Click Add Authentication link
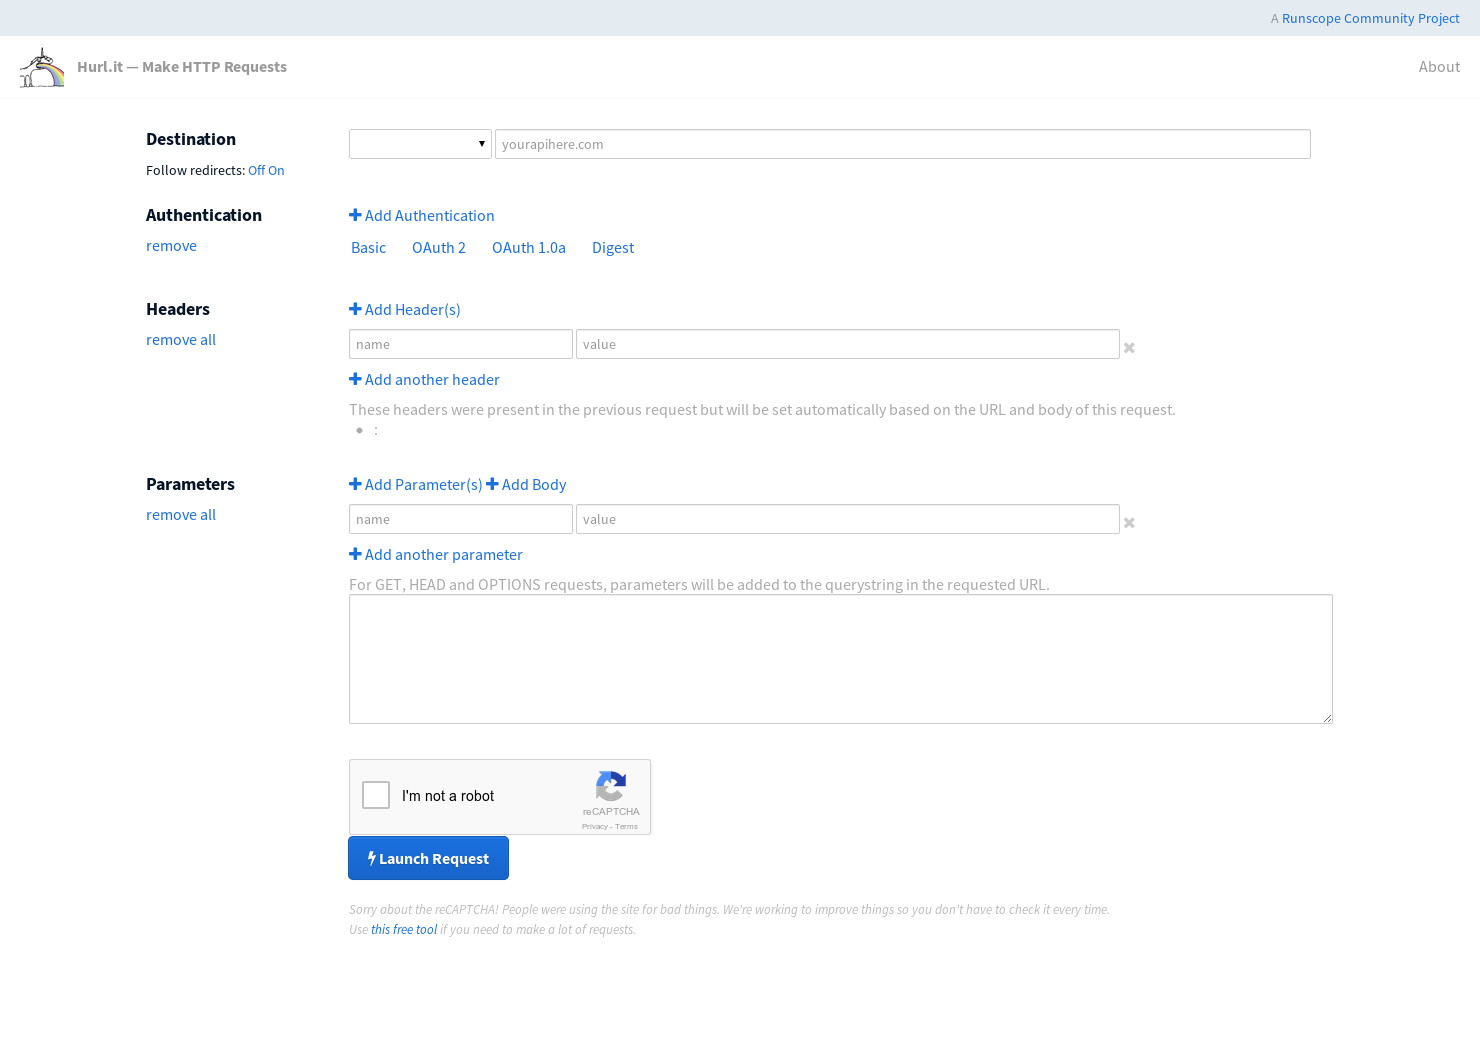 pos(422,216)
